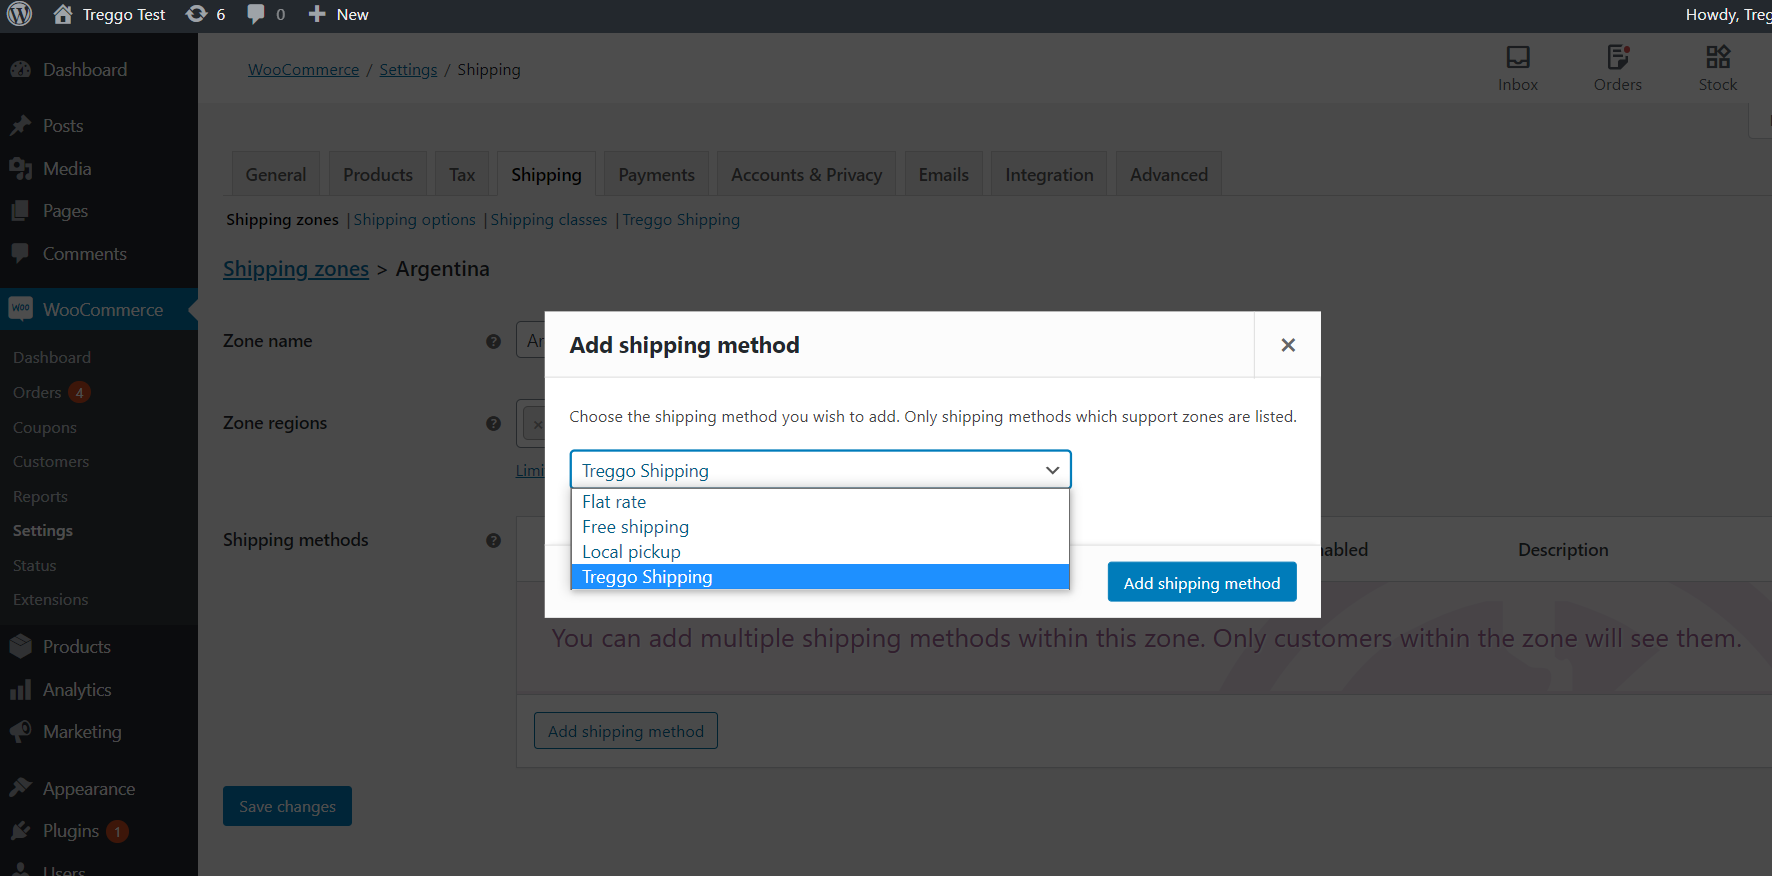Image resolution: width=1772 pixels, height=876 pixels.
Task: Click the help icon beside Zone regions
Action: point(493,424)
